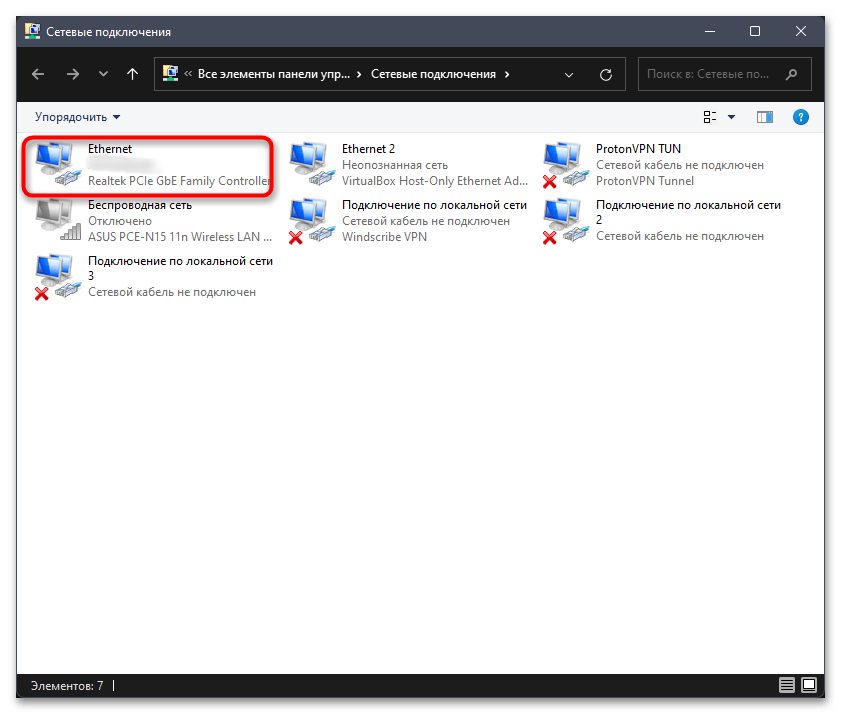Open address bar history dropdown
Screen dimensions: 841x714
pos(569,75)
